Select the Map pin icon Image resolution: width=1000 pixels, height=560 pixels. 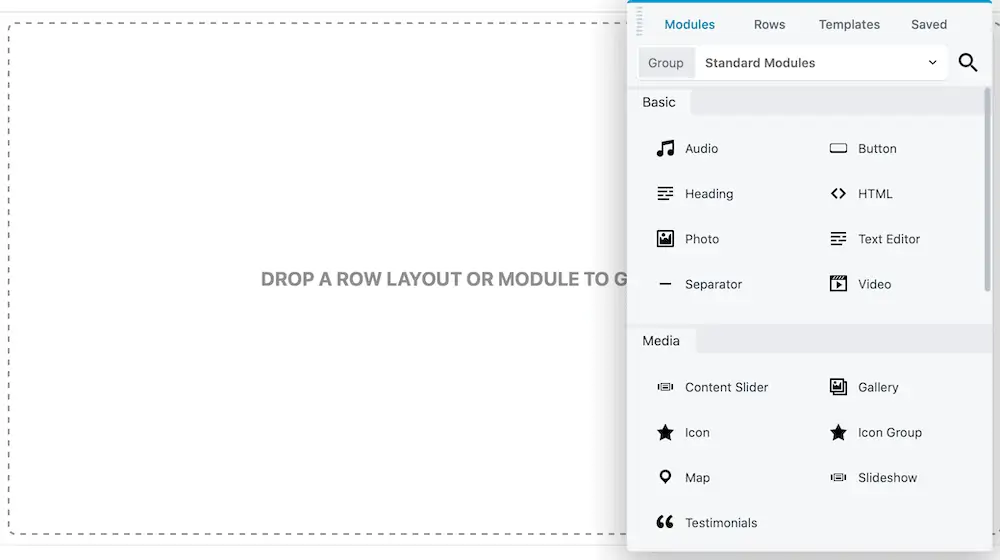pyautogui.click(x=665, y=477)
